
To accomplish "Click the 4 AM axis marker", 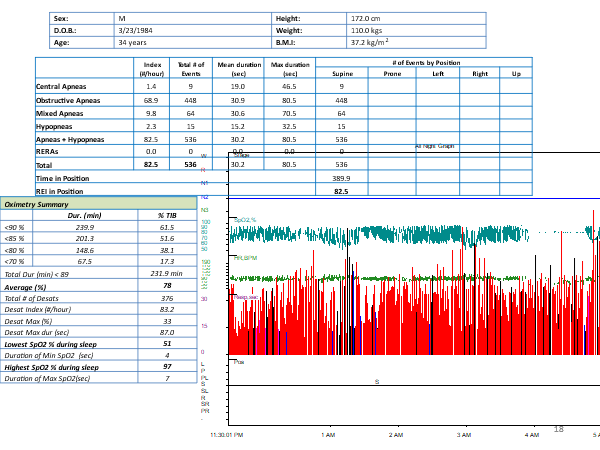I will tap(531, 436).
